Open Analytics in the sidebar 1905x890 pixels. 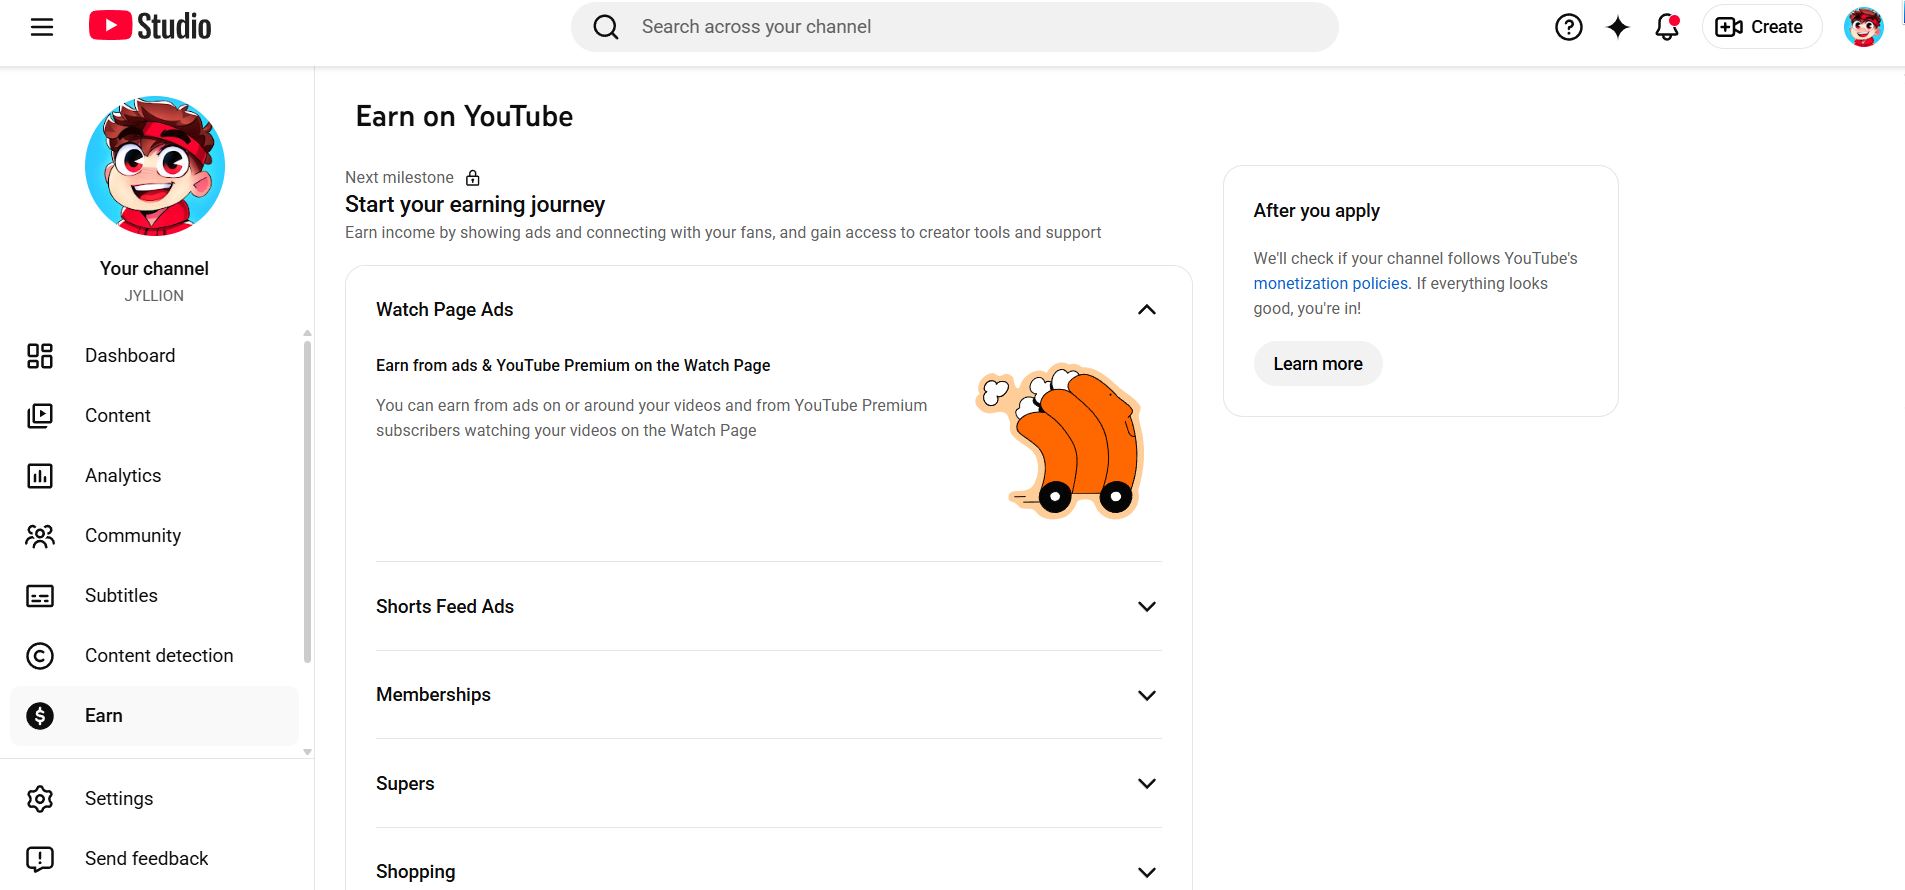click(x=154, y=476)
